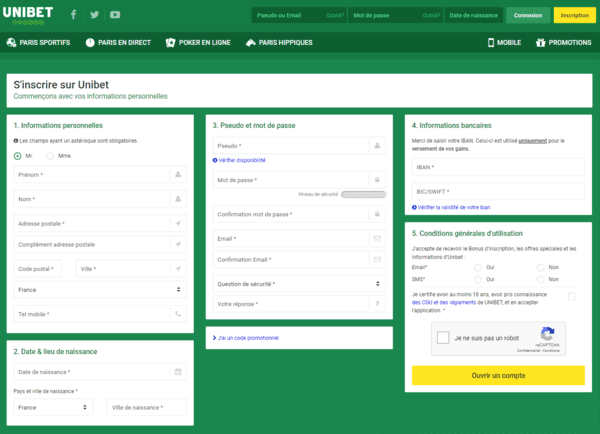The image size is (600, 434).
Task: Go to Paris en Direct menu
Action: 118,42
